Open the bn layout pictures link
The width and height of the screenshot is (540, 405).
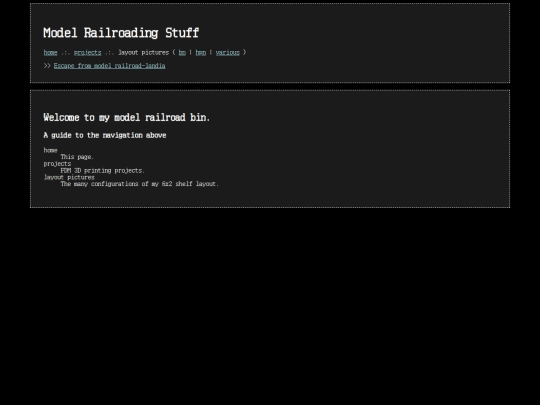point(182,52)
